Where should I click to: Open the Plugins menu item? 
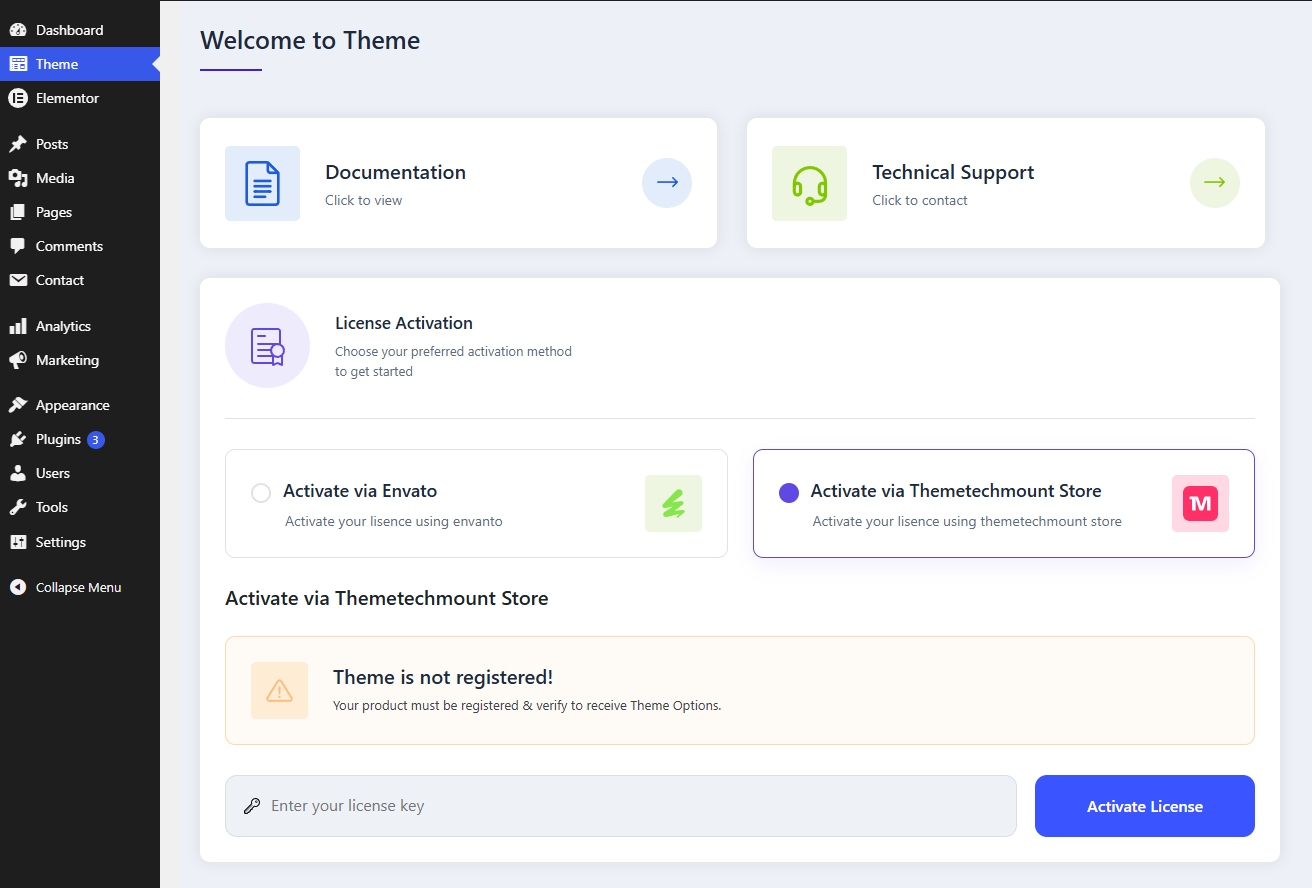(80, 439)
